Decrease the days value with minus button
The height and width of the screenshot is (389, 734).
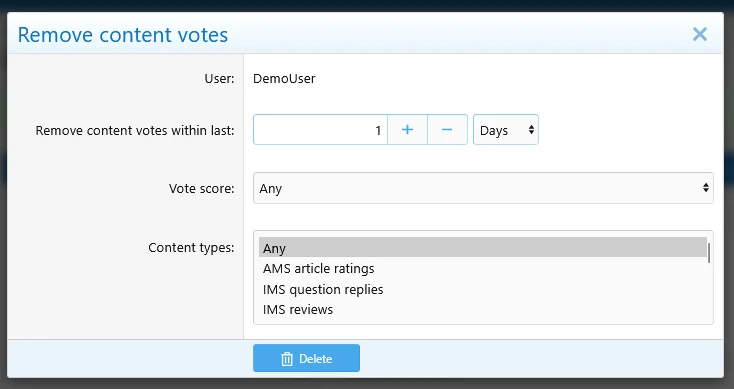[x=447, y=130]
